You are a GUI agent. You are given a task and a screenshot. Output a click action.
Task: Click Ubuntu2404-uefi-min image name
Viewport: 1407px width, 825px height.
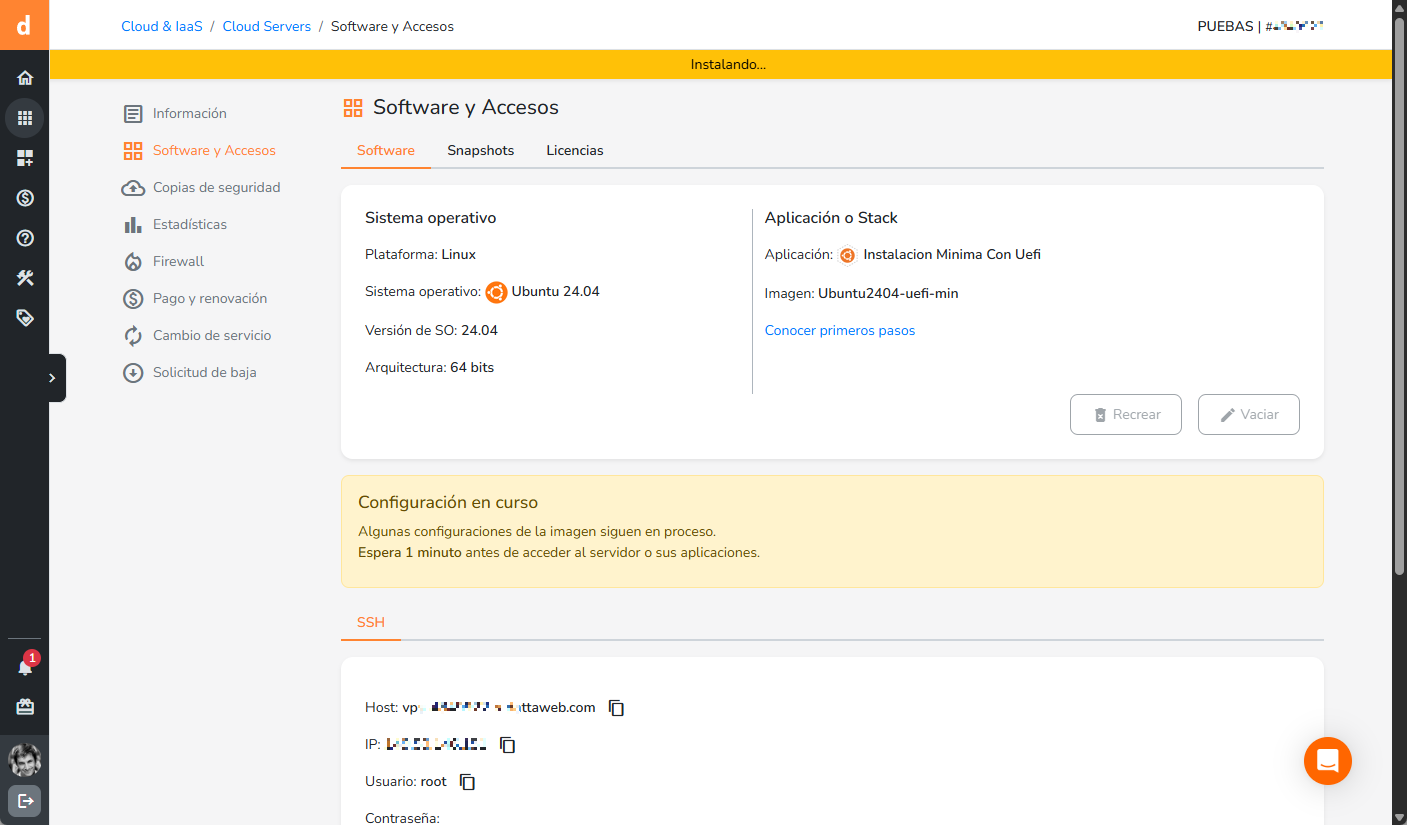pos(889,294)
